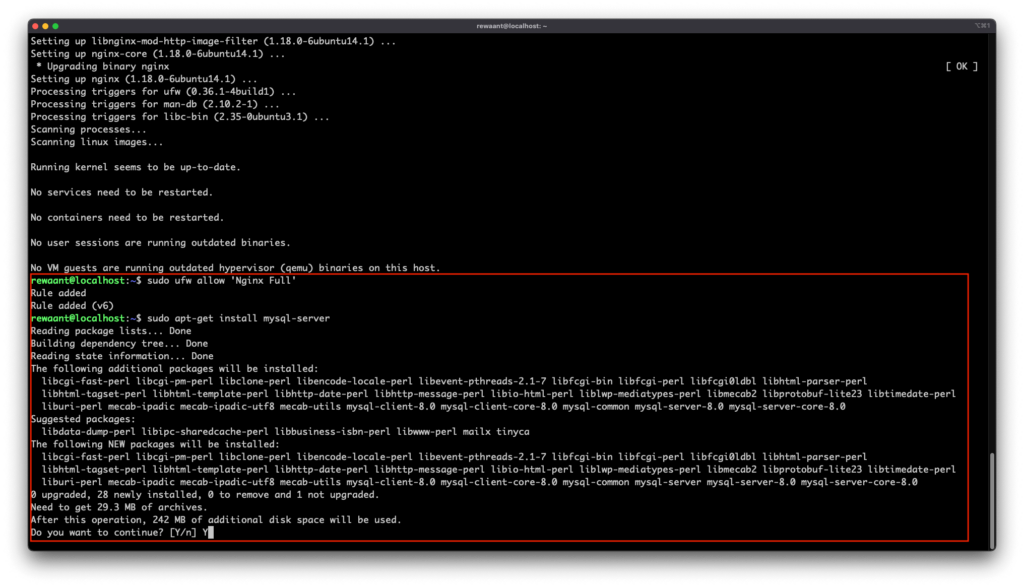Click the 'sudo apt-get install mysql-server' command
Viewport: 1024px width, 588px height.
point(238,318)
